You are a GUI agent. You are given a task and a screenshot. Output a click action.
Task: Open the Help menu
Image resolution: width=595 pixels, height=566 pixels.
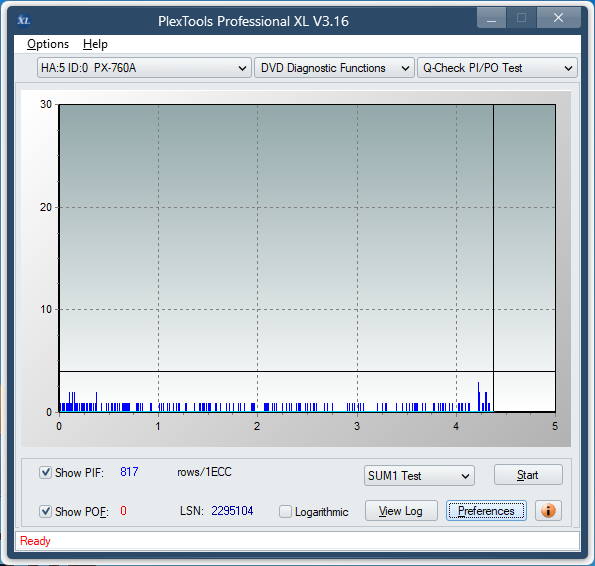95,44
